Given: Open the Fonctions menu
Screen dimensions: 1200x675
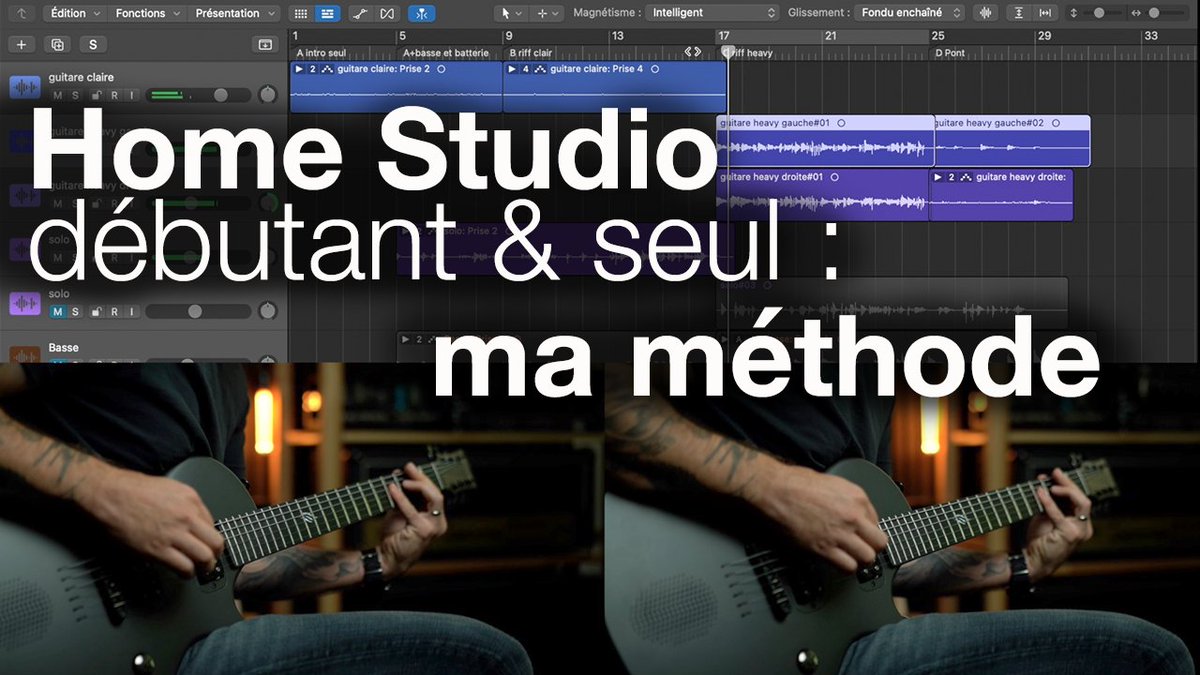Looking at the screenshot, I should tap(147, 13).
